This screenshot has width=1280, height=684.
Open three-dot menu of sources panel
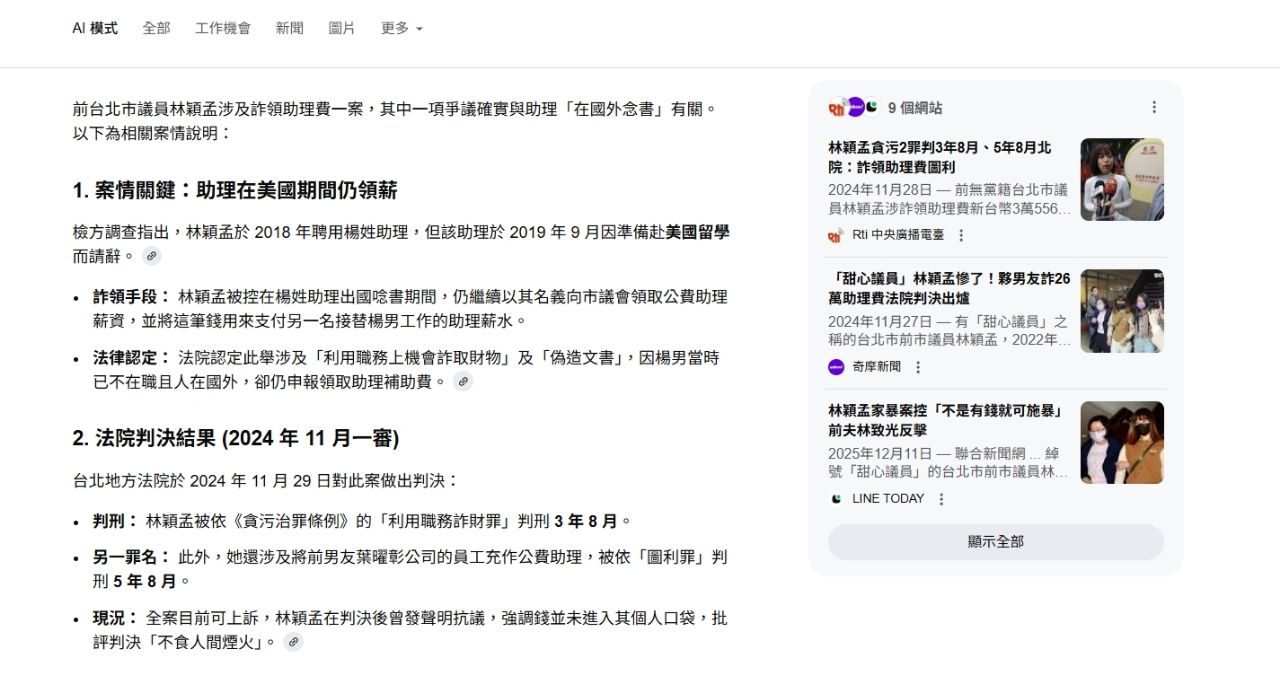[x=1154, y=107]
